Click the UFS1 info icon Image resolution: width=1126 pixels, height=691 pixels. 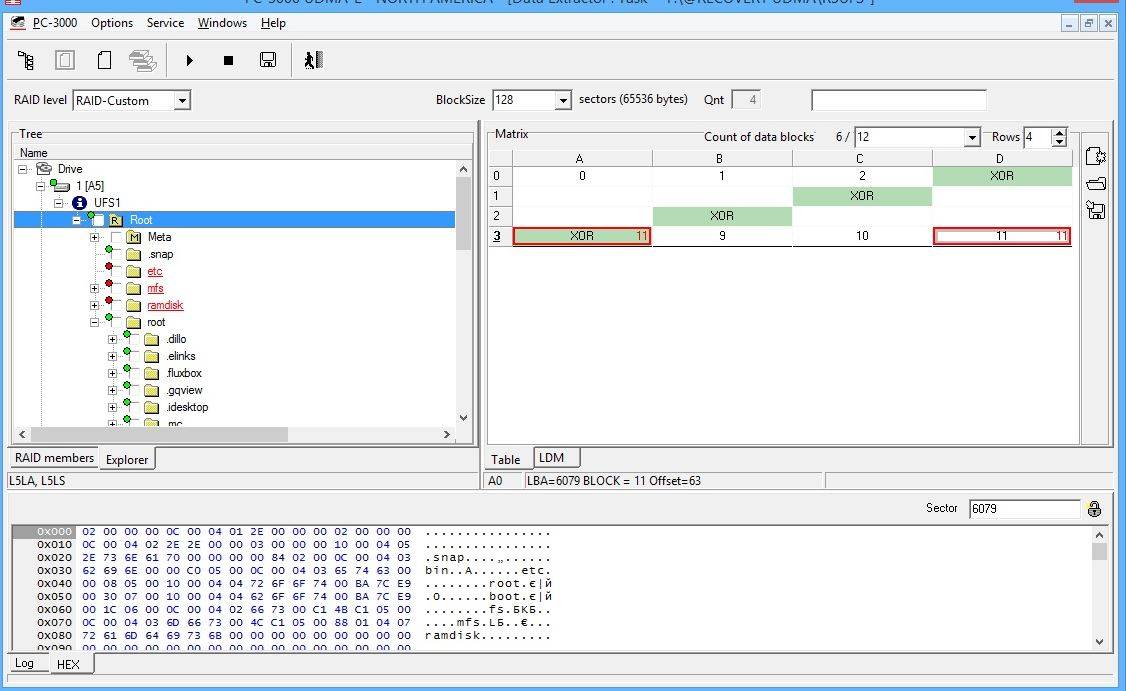point(80,203)
